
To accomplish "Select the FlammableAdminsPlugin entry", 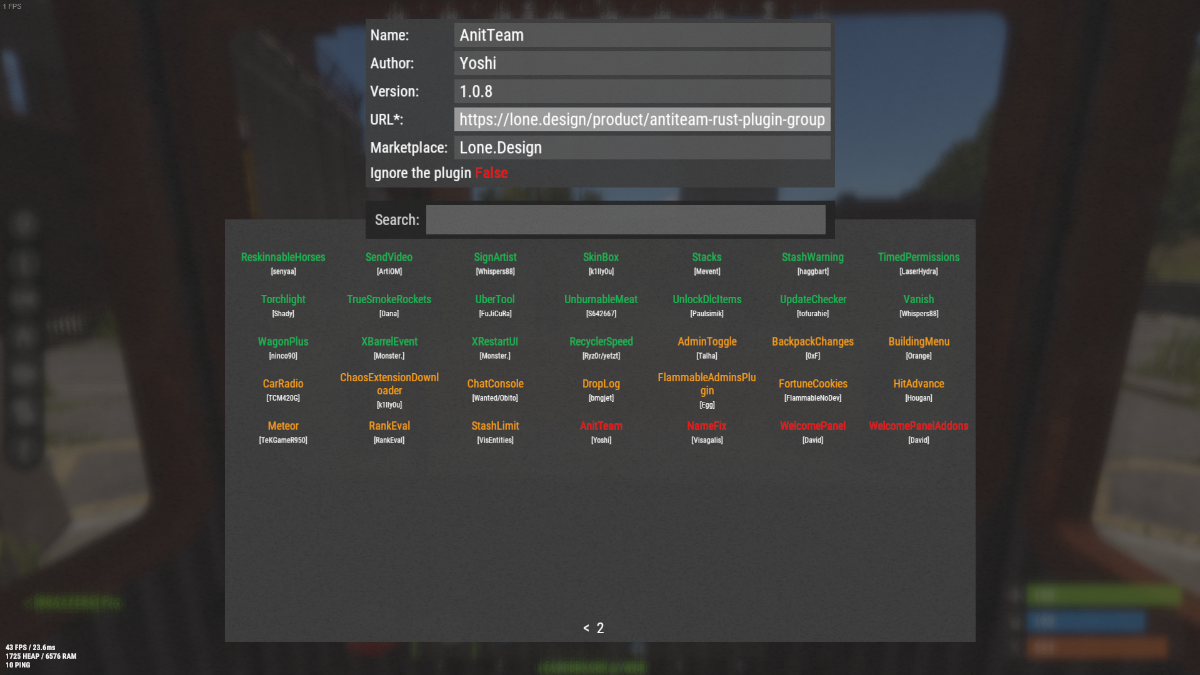I will 707,383.
